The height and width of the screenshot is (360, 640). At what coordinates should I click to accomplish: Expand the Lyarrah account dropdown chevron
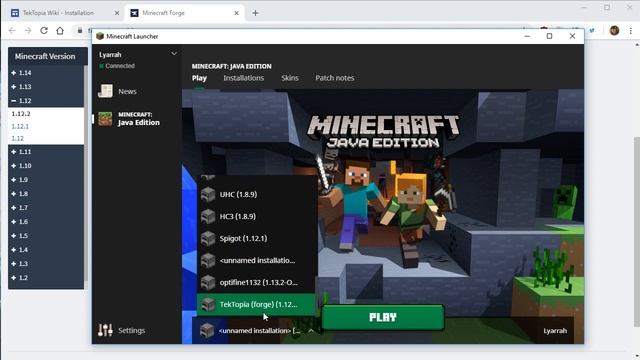pyautogui.click(x=174, y=54)
